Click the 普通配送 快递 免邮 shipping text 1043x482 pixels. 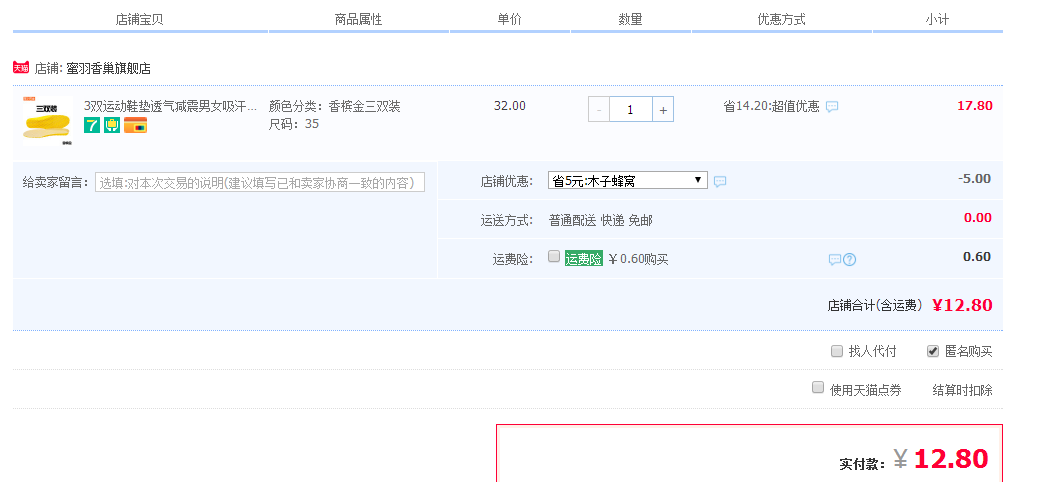(x=601, y=220)
